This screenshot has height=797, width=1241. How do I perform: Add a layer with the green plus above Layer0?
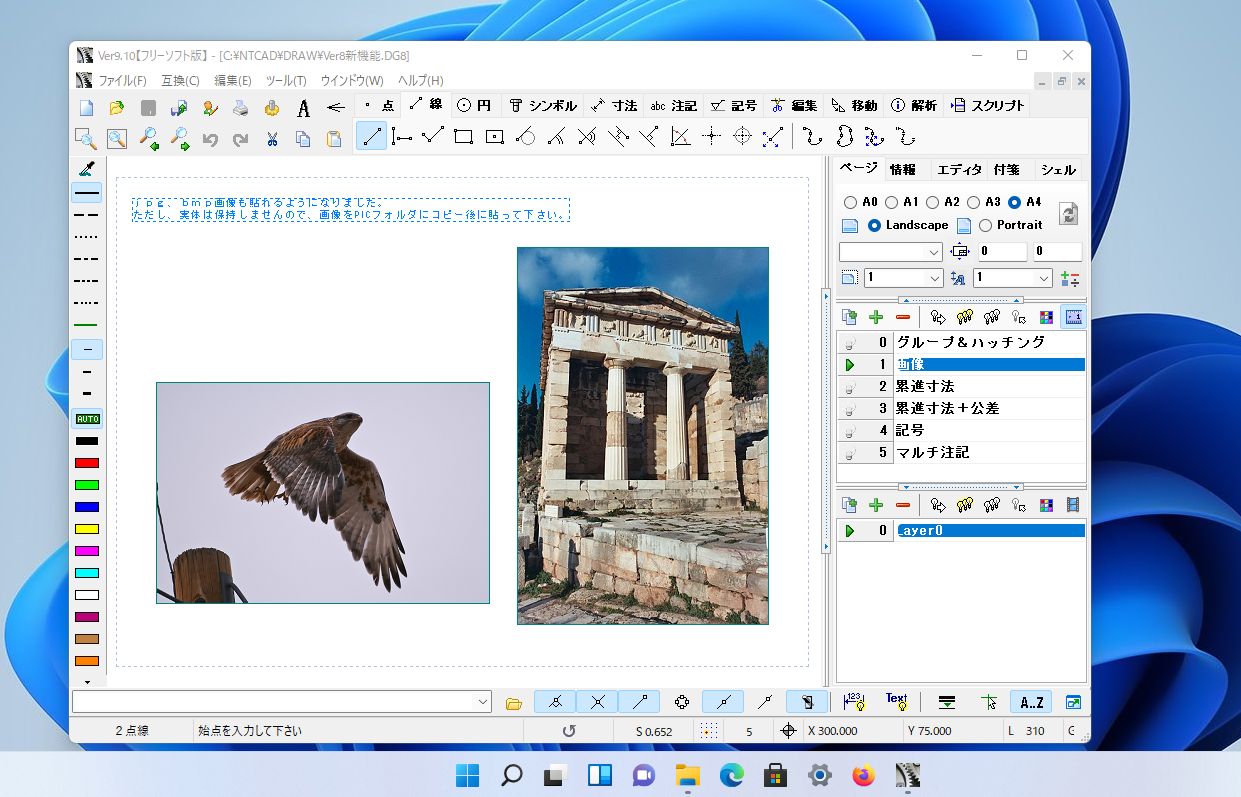click(876, 505)
